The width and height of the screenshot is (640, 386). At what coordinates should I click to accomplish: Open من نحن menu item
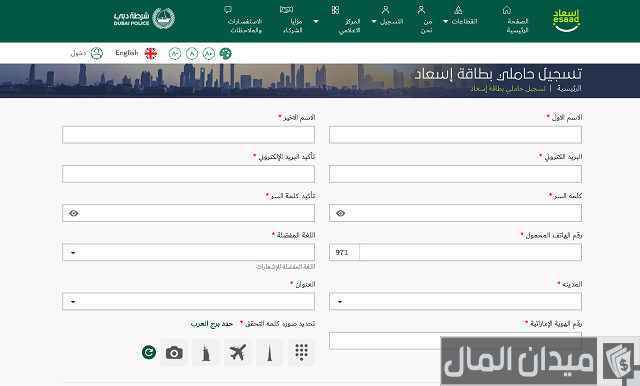(x=427, y=25)
